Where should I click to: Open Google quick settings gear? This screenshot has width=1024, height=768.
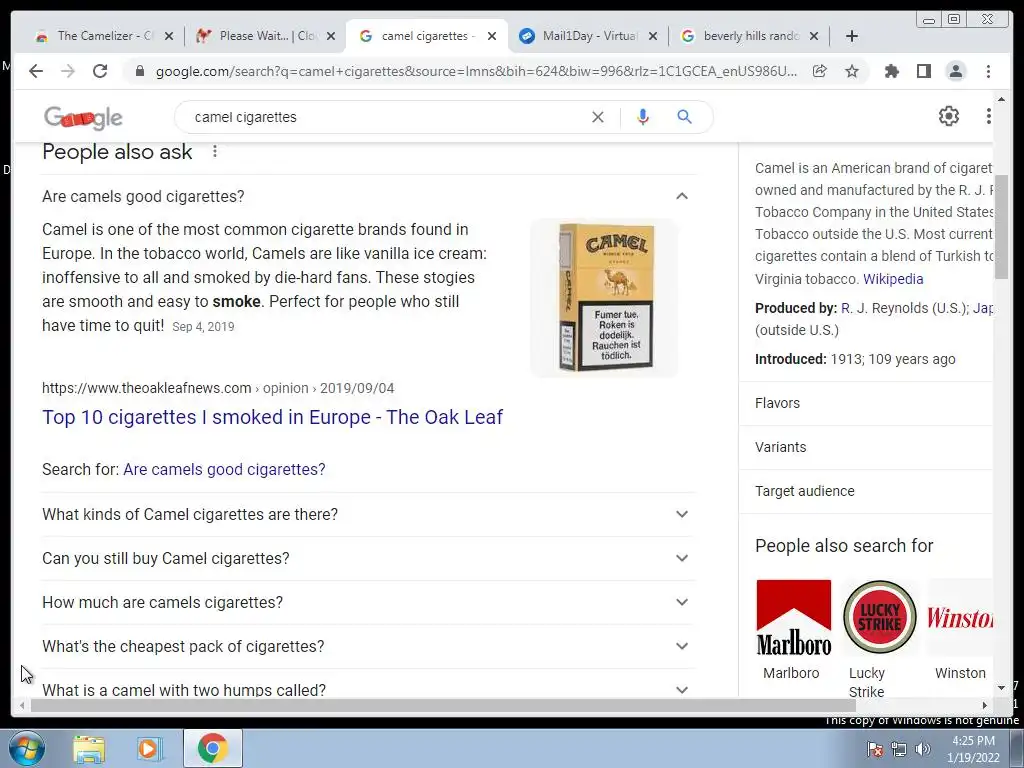click(x=948, y=116)
